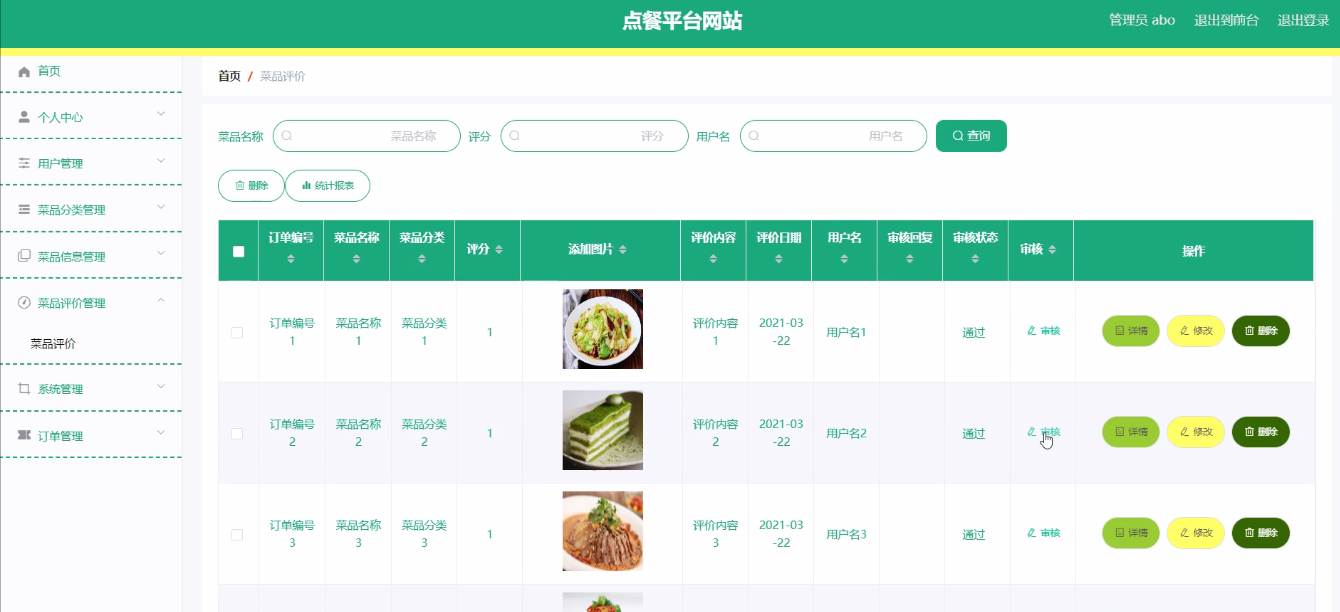This screenshot has width=1340, height=612.
Task: Click 删除 for 用户名1 row
Action: click(x=1261, y=331)
